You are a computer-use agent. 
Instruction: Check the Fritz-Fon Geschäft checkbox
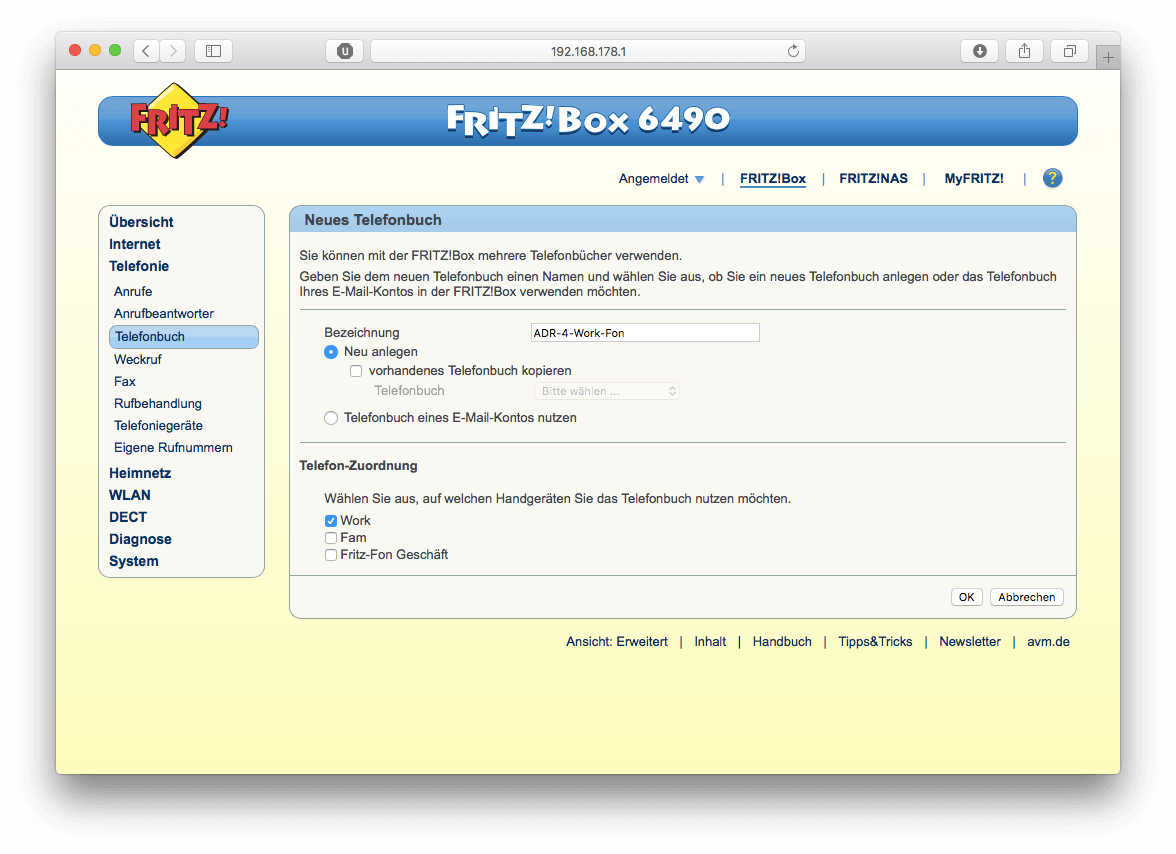coord(331,556)
